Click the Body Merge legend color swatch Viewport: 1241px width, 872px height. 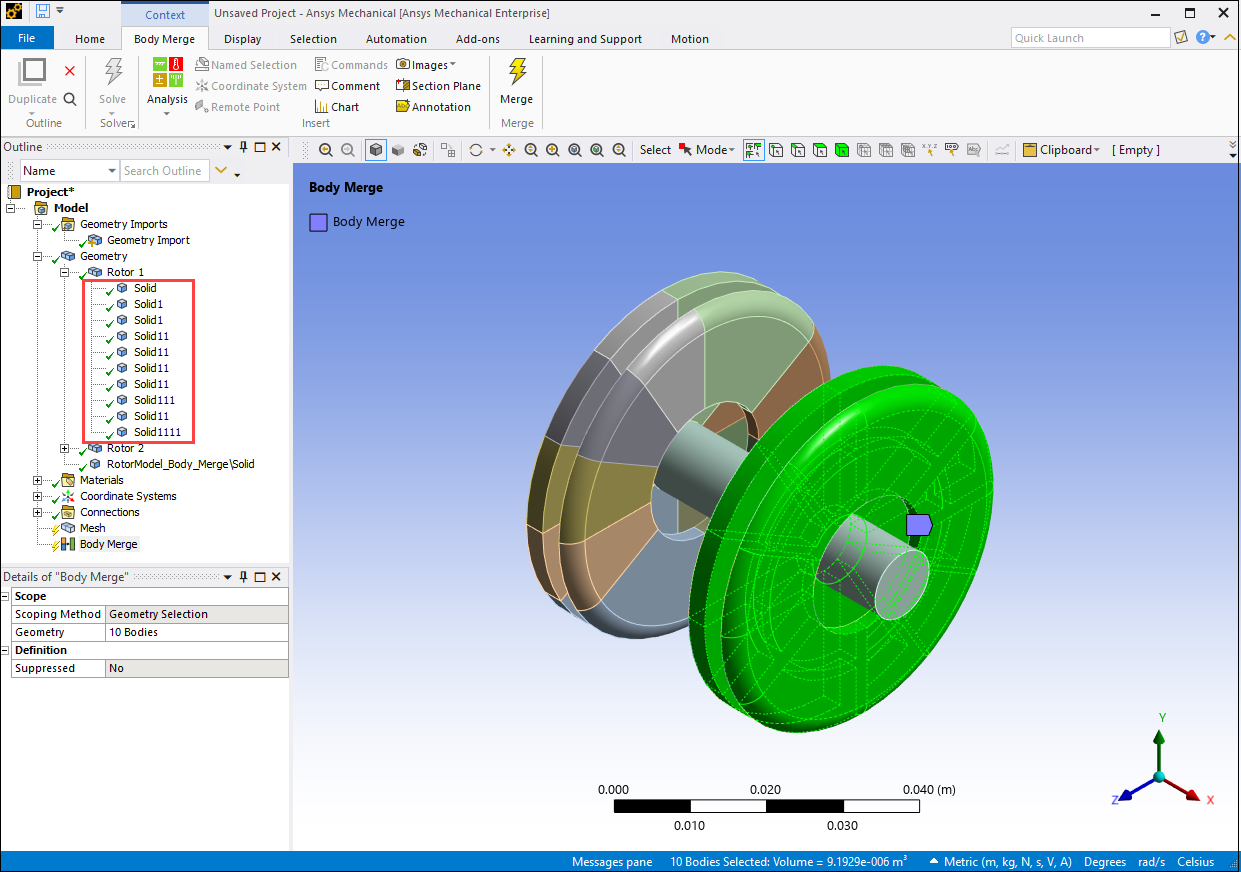[318, 222]
